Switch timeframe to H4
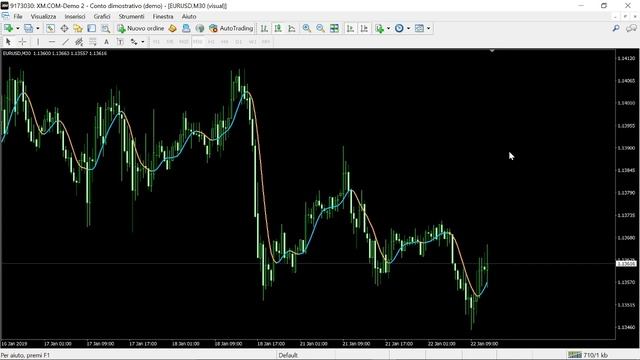640x360 pixels. coord(224,42)
